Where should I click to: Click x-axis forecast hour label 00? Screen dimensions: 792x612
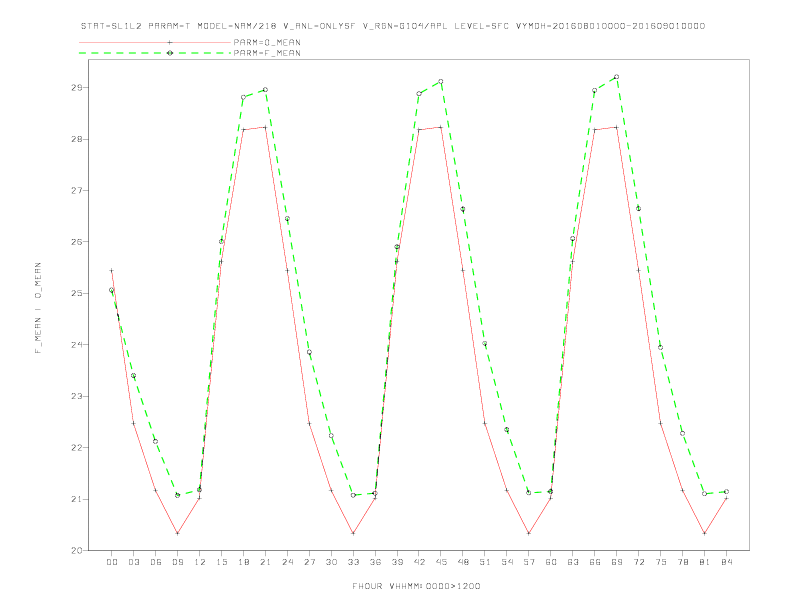click(112, 562)
